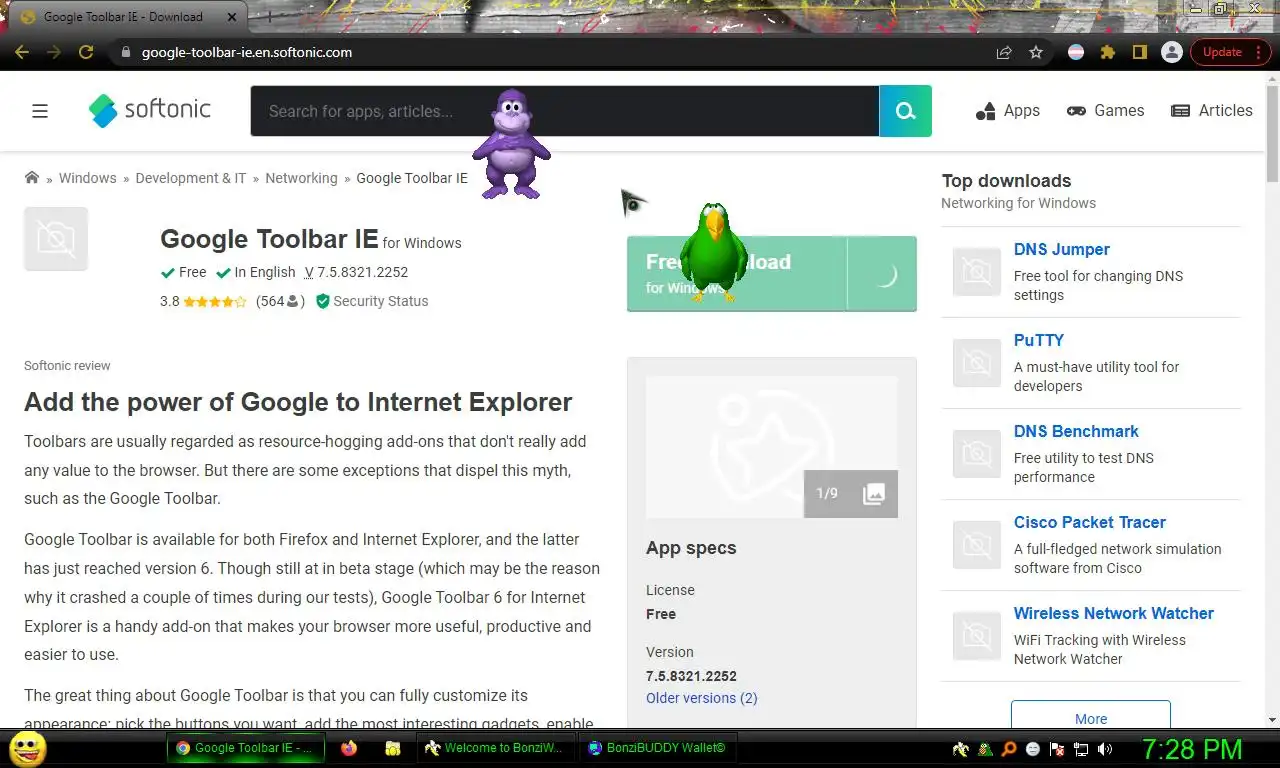This screenshot has width=1280, height=768.
Task: Open the network tray icon
Action: click(1081, 749)
